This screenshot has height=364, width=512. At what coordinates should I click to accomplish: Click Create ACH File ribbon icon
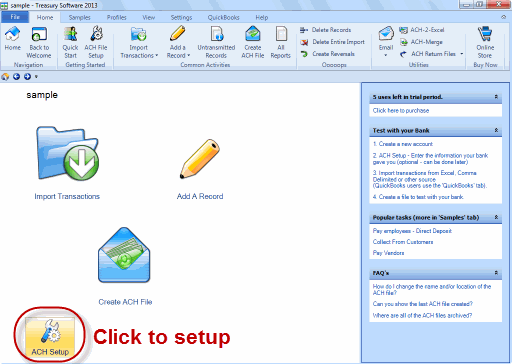pos(253,43)
